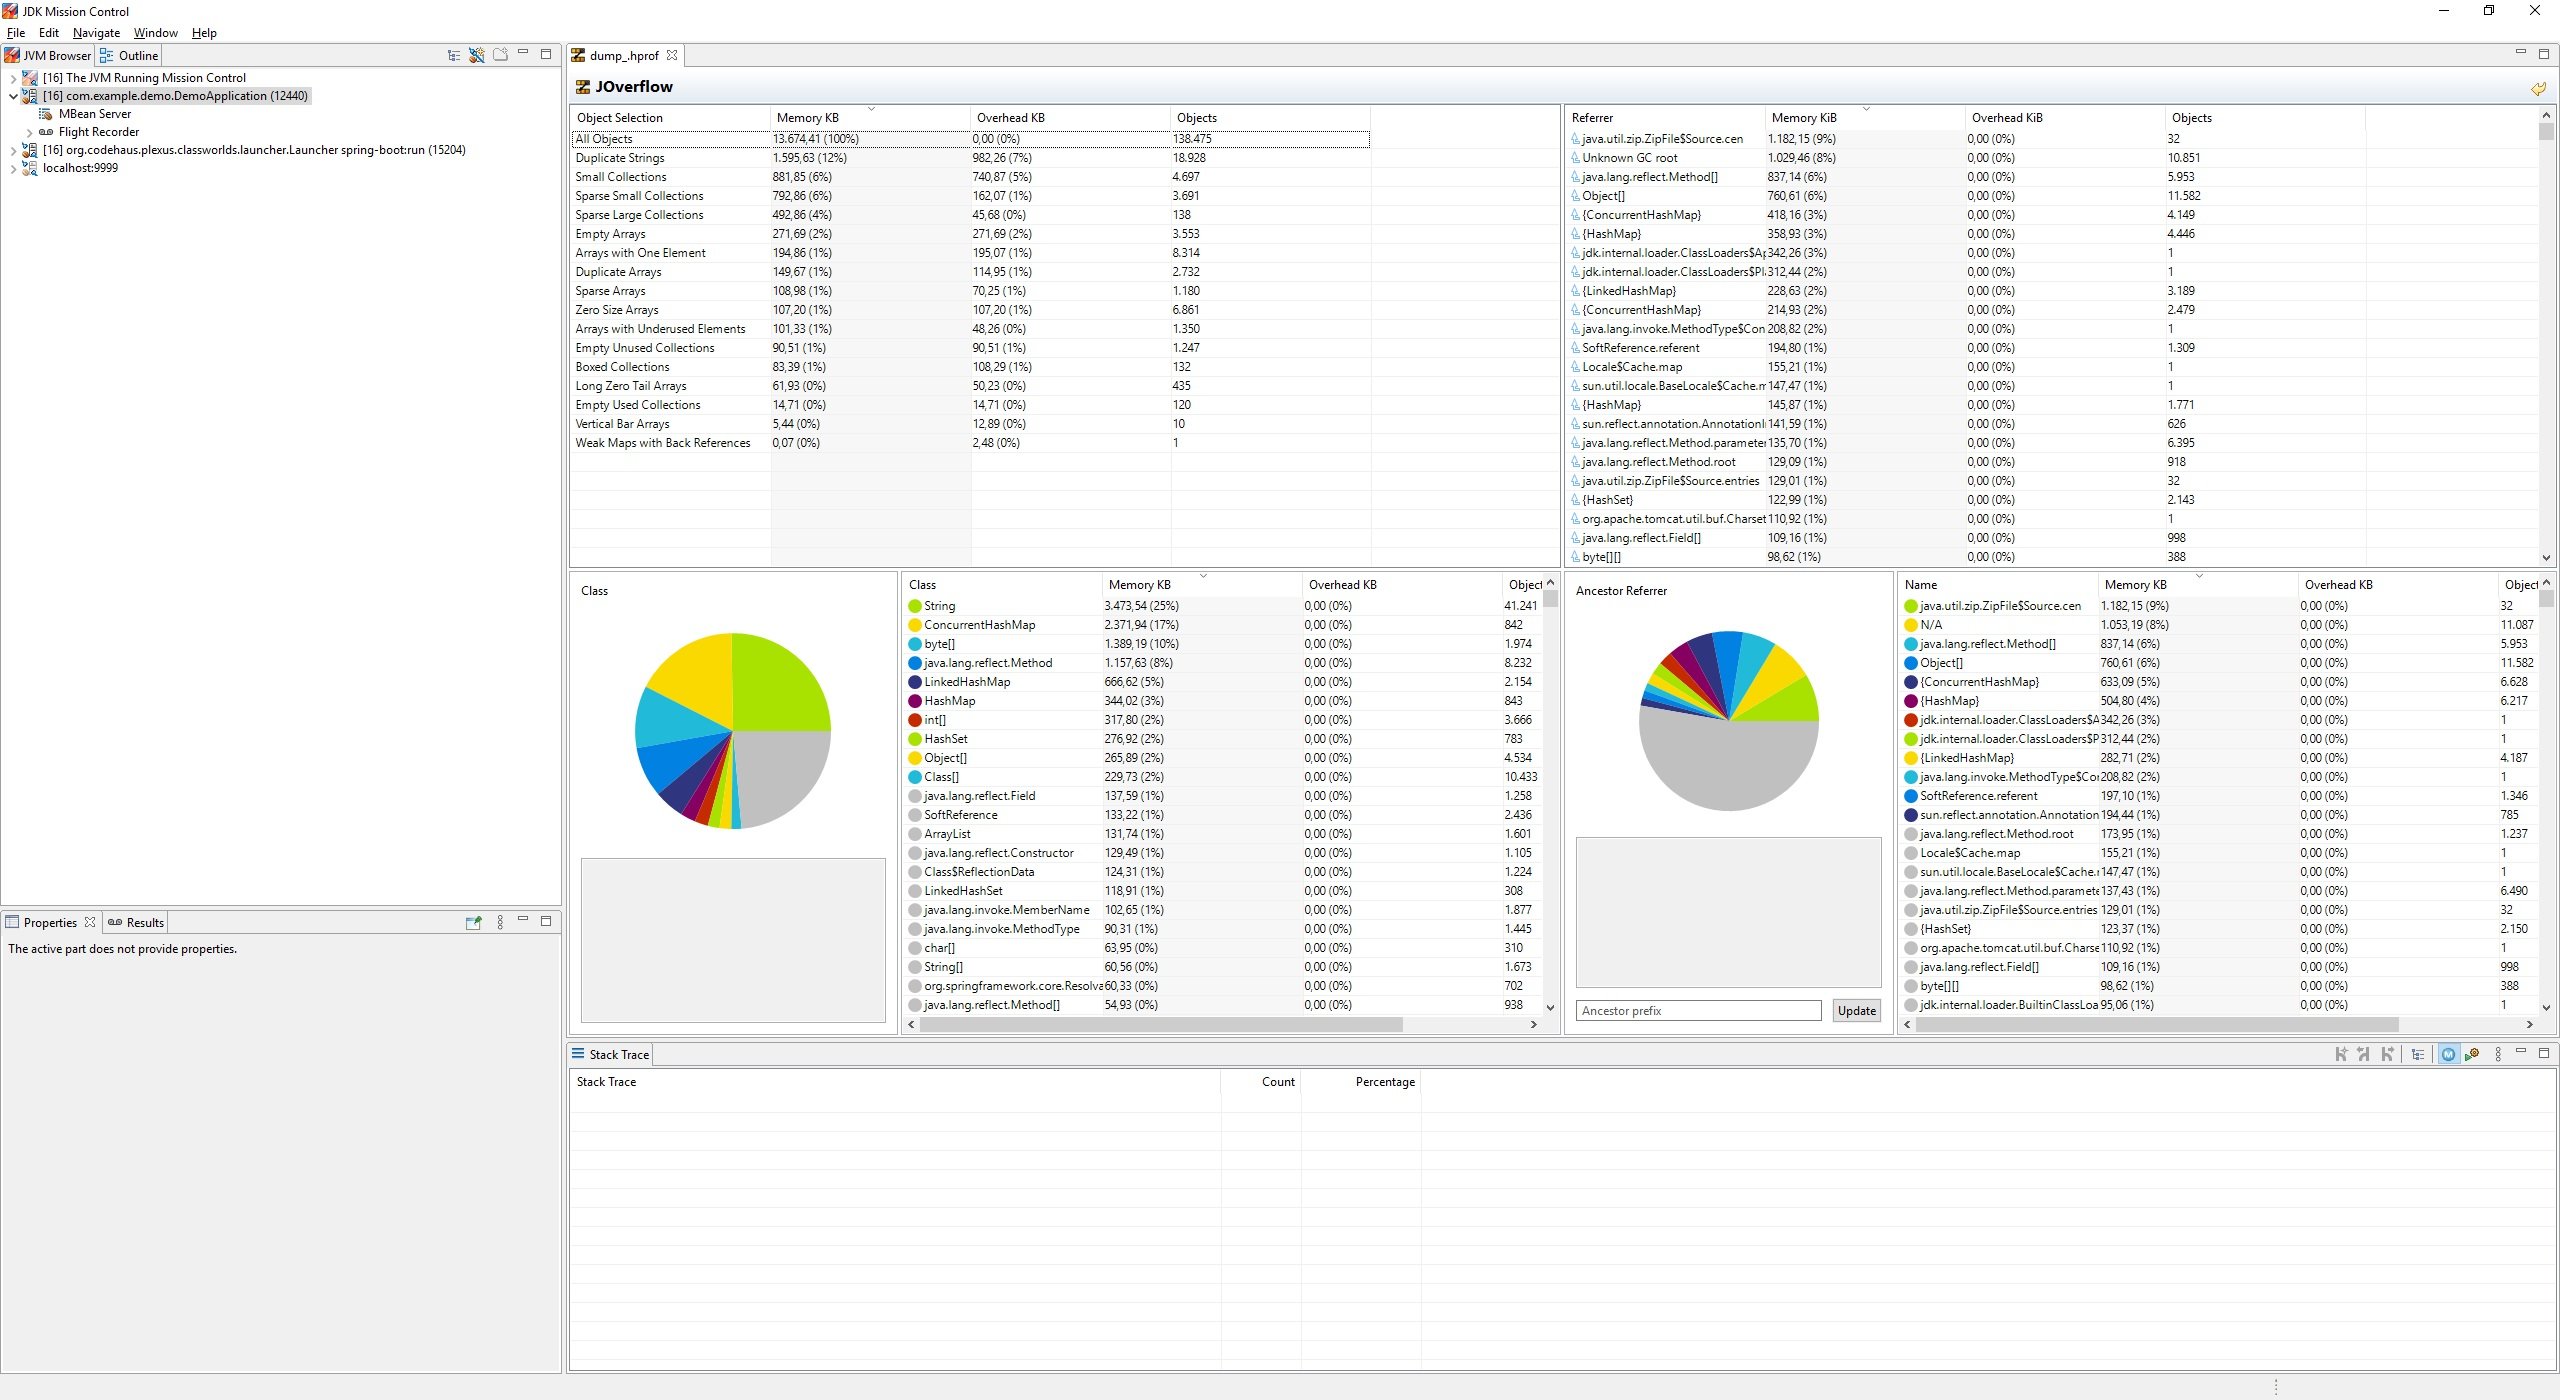Collapse the com.example.demo.DemoApplication node
Screen dimensions: 2560x1400
[14, 96]
